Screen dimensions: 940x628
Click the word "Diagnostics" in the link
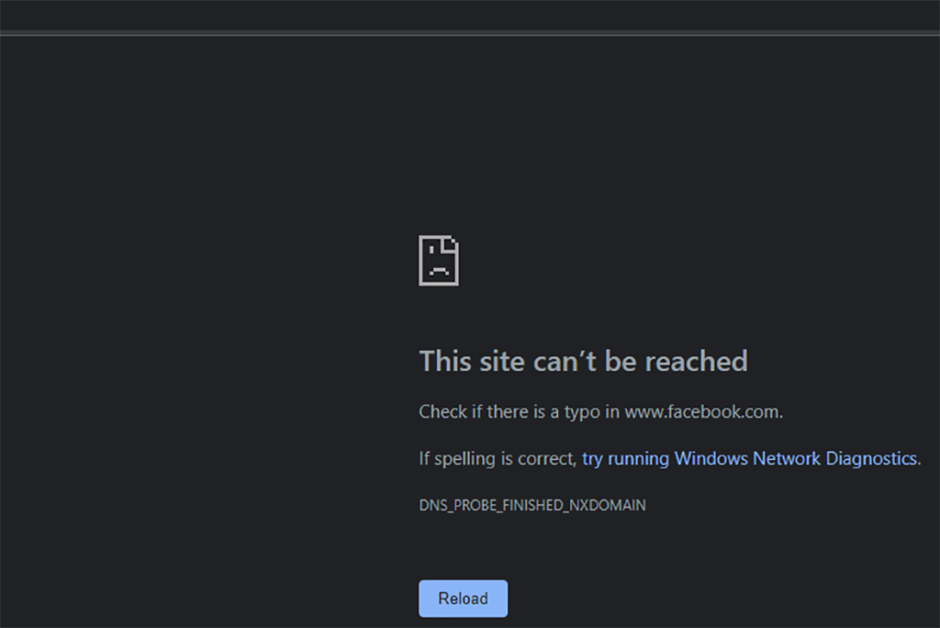(872, 458)
